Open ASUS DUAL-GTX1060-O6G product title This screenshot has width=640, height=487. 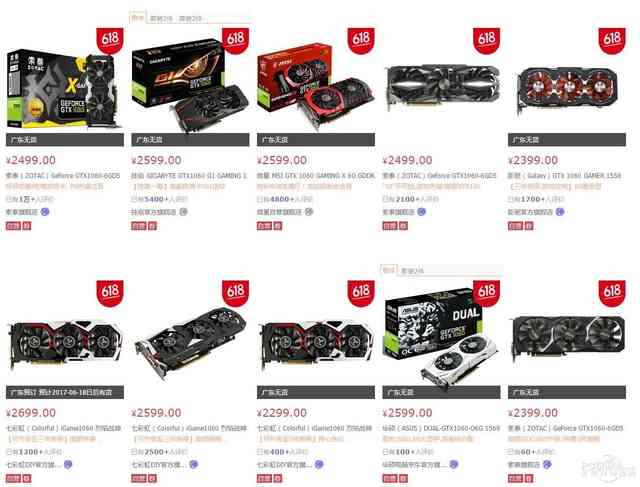pos(441,428)
